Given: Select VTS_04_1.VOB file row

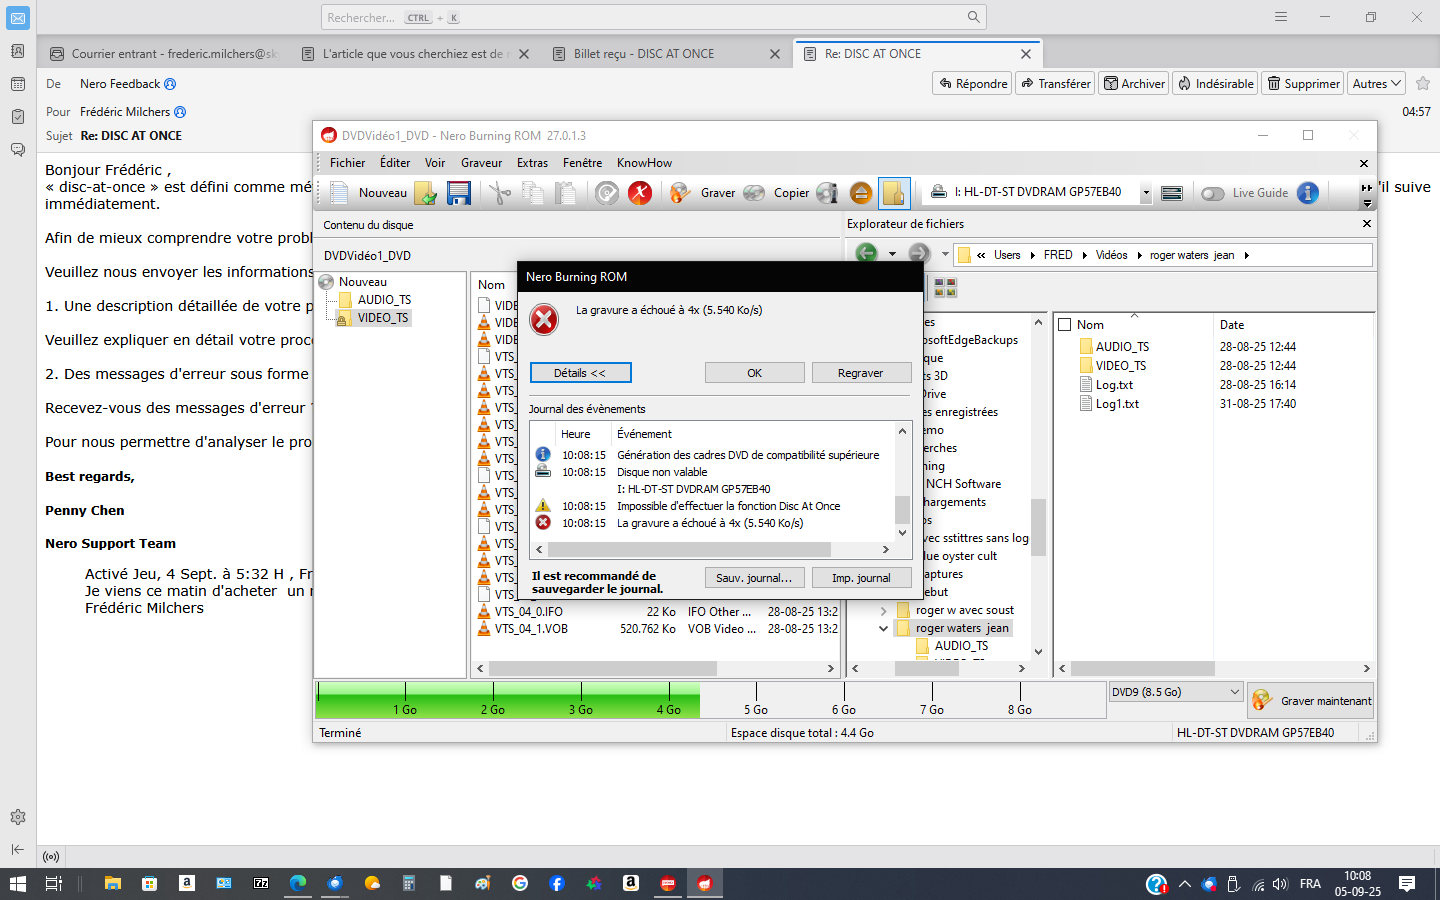Looking at the screenshot, I should pos(657,629).
